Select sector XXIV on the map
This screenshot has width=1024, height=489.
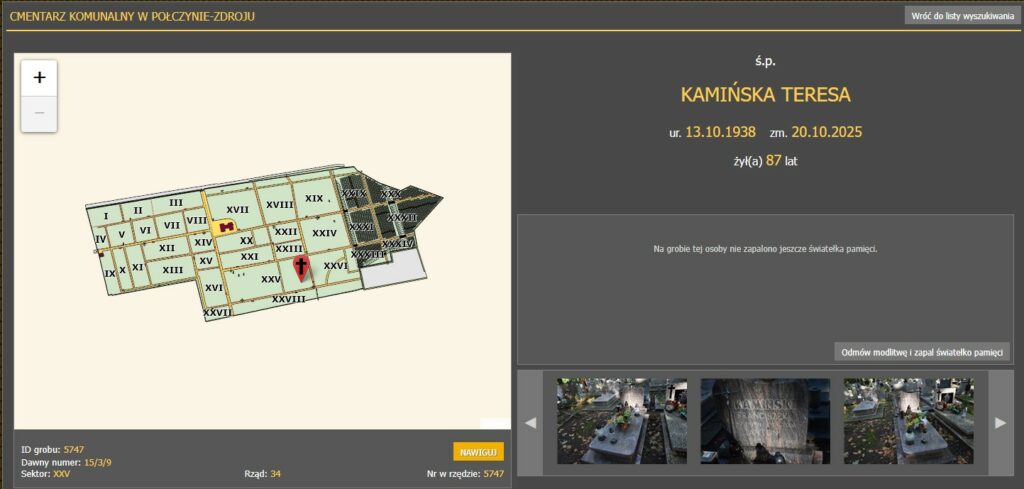[324, 233]
